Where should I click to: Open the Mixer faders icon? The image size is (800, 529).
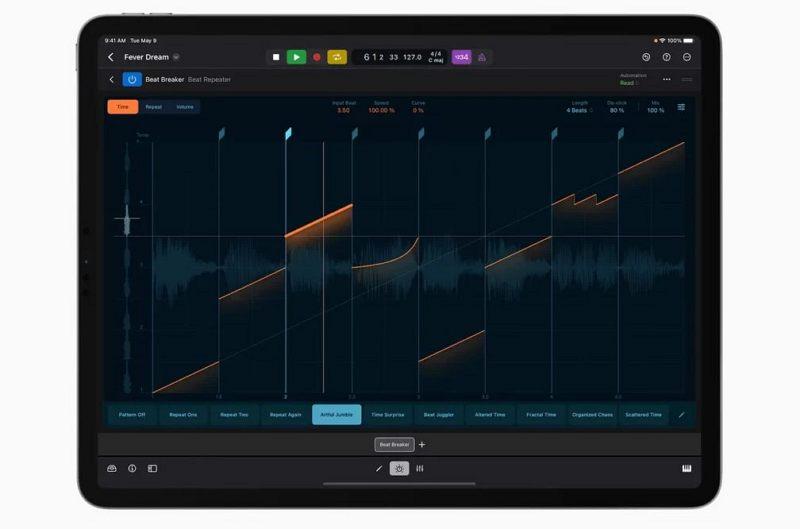(x=420, y=468)
